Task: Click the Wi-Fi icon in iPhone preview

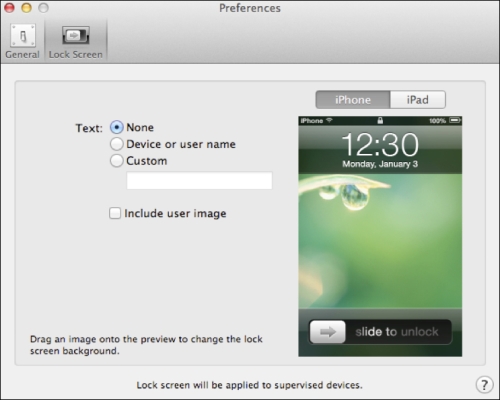Action: [329, 120]
